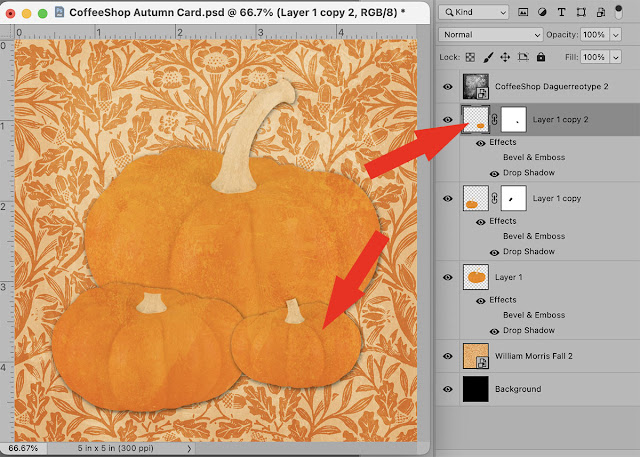Filter layers by pixel layer icon
Viewport: 640px width, 457px height.
(x=523, y=12)
